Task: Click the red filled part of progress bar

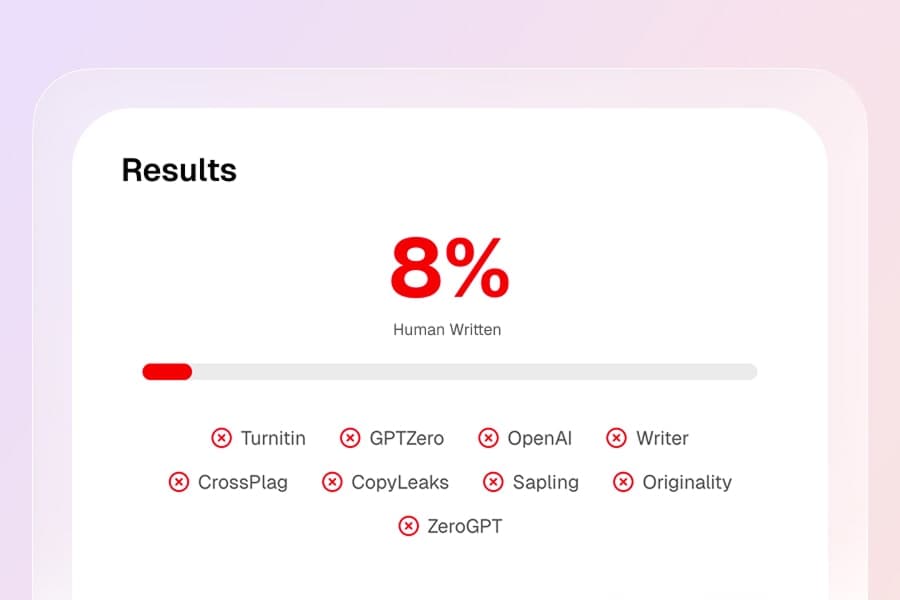Action: tap(167, 372)
